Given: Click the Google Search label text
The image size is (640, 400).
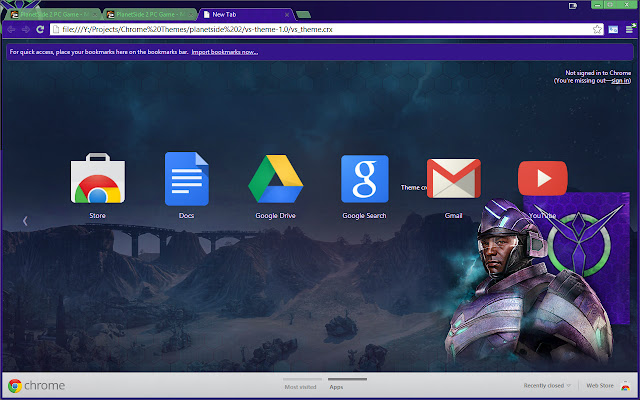Looking at the screenshot, I should tap(364, 216).
